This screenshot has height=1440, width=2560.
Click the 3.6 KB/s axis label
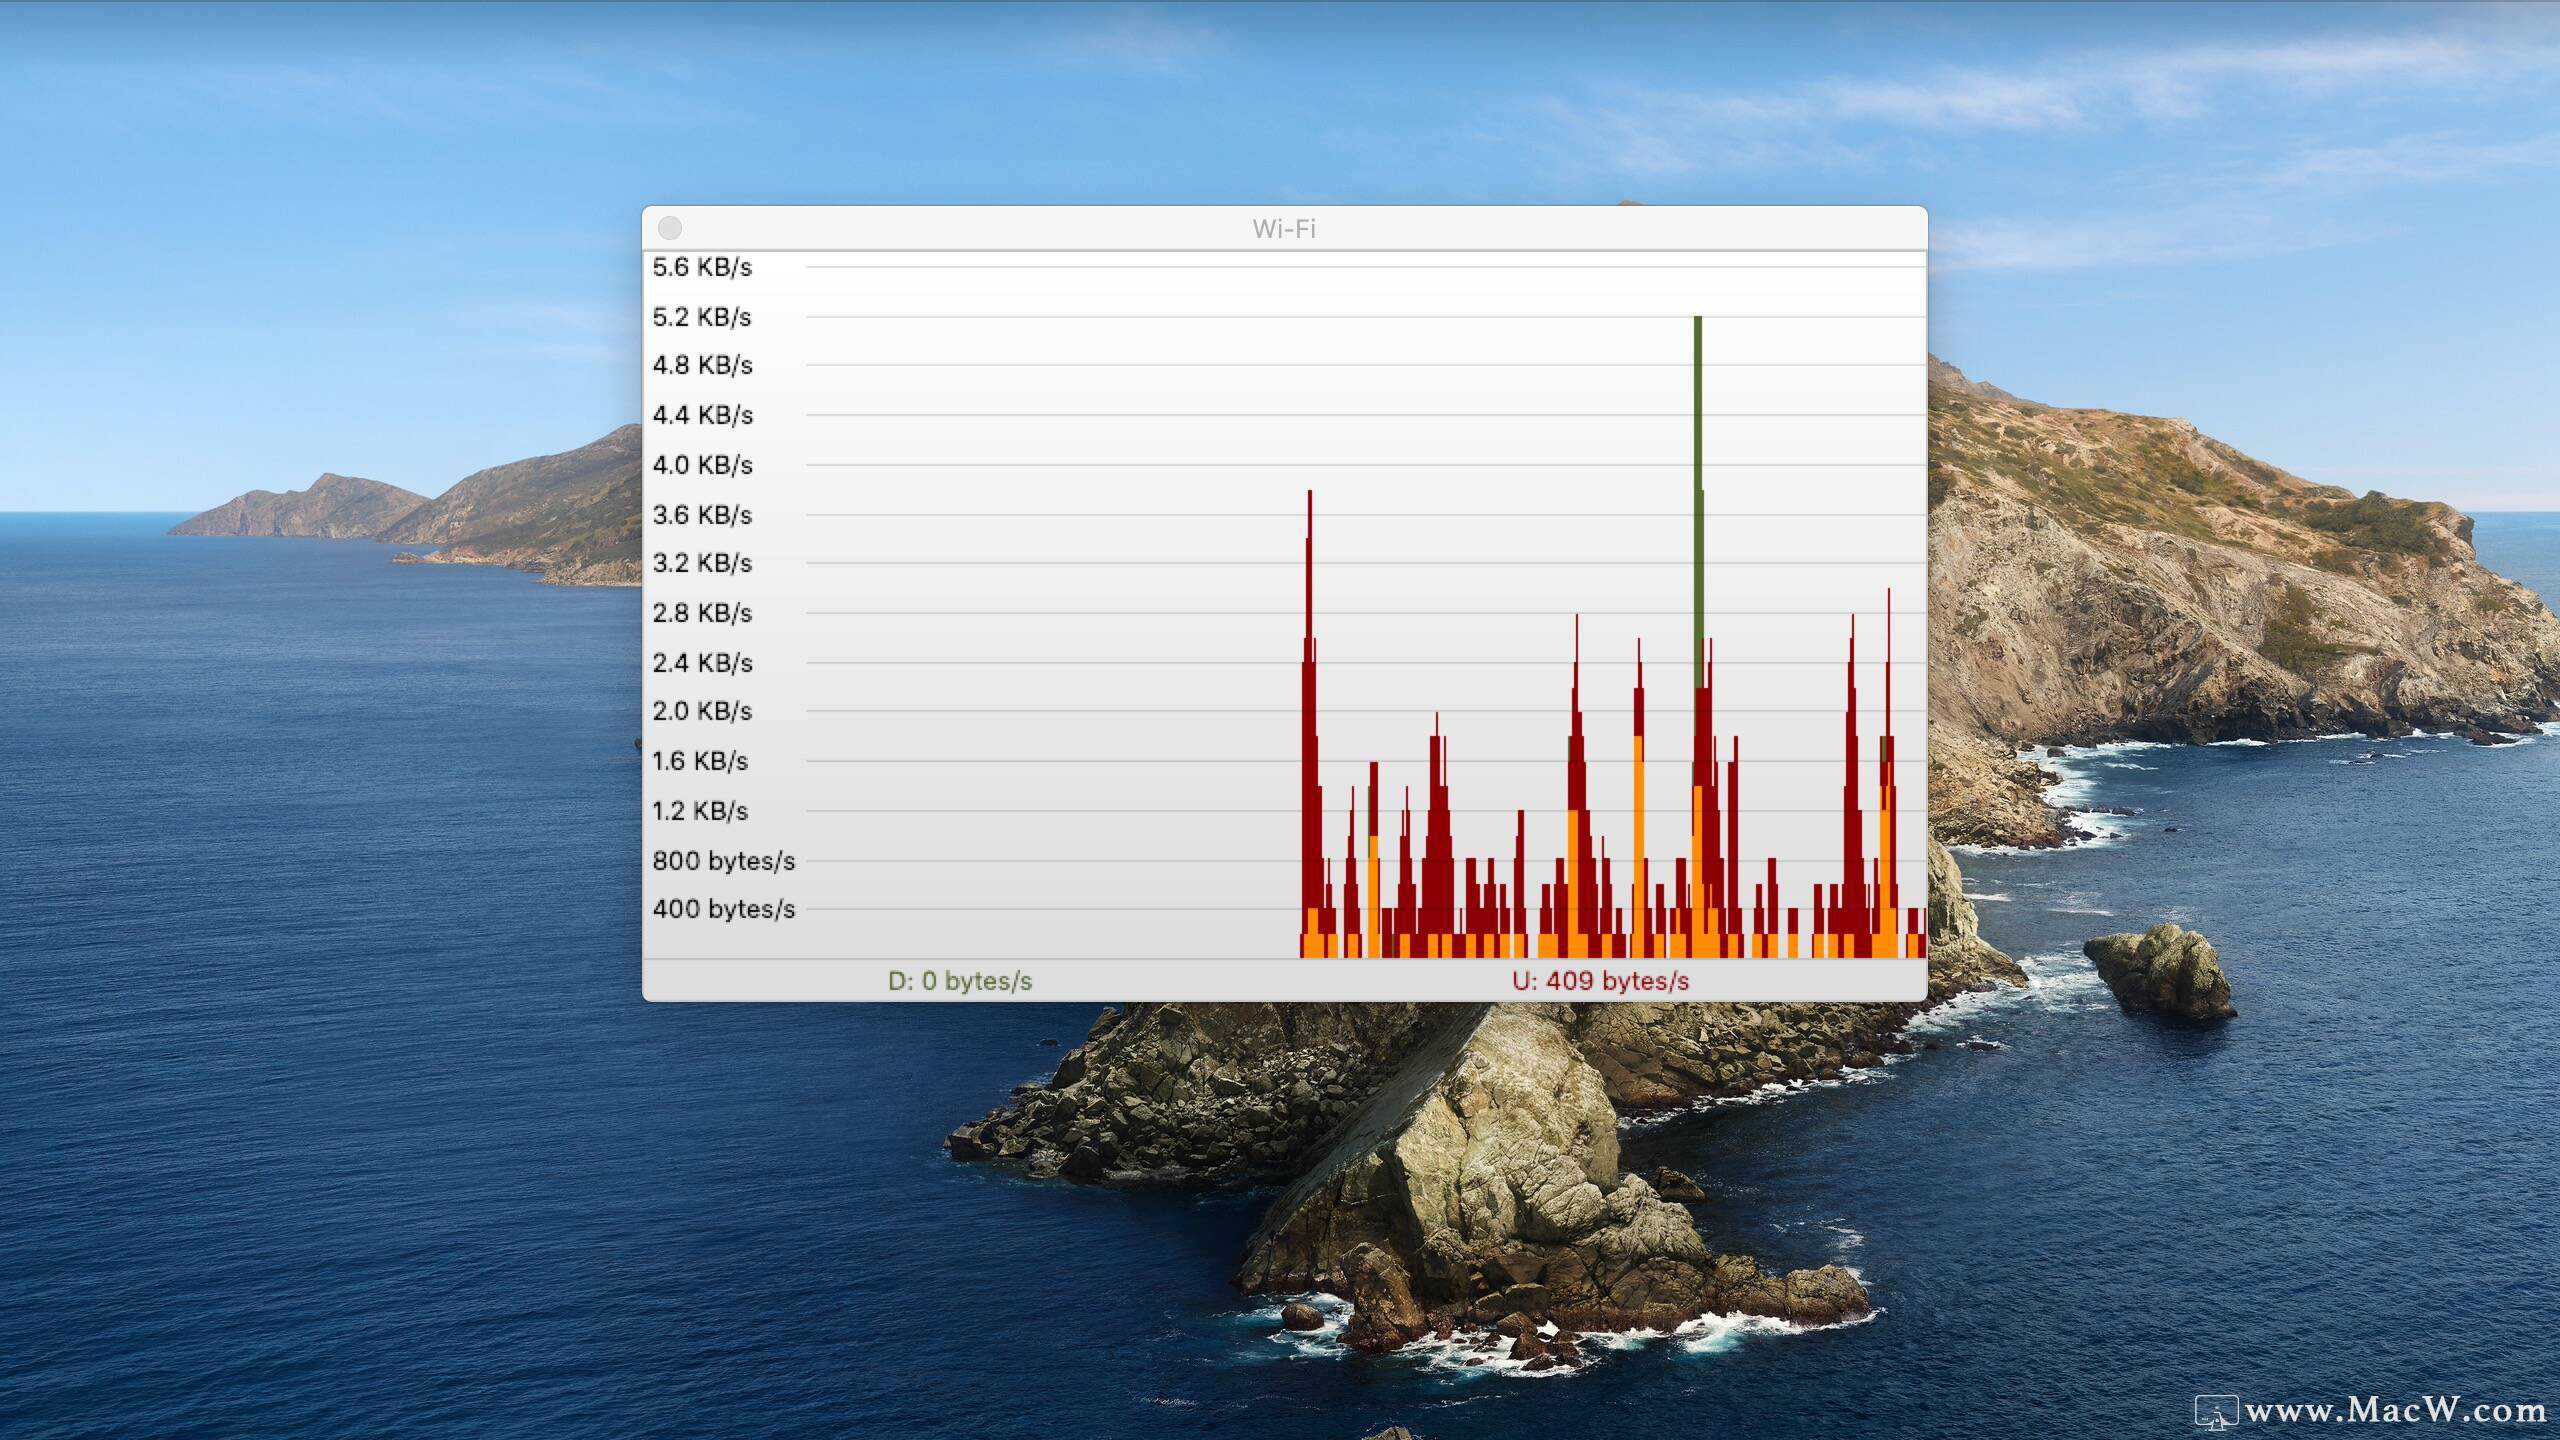point(702,515)
